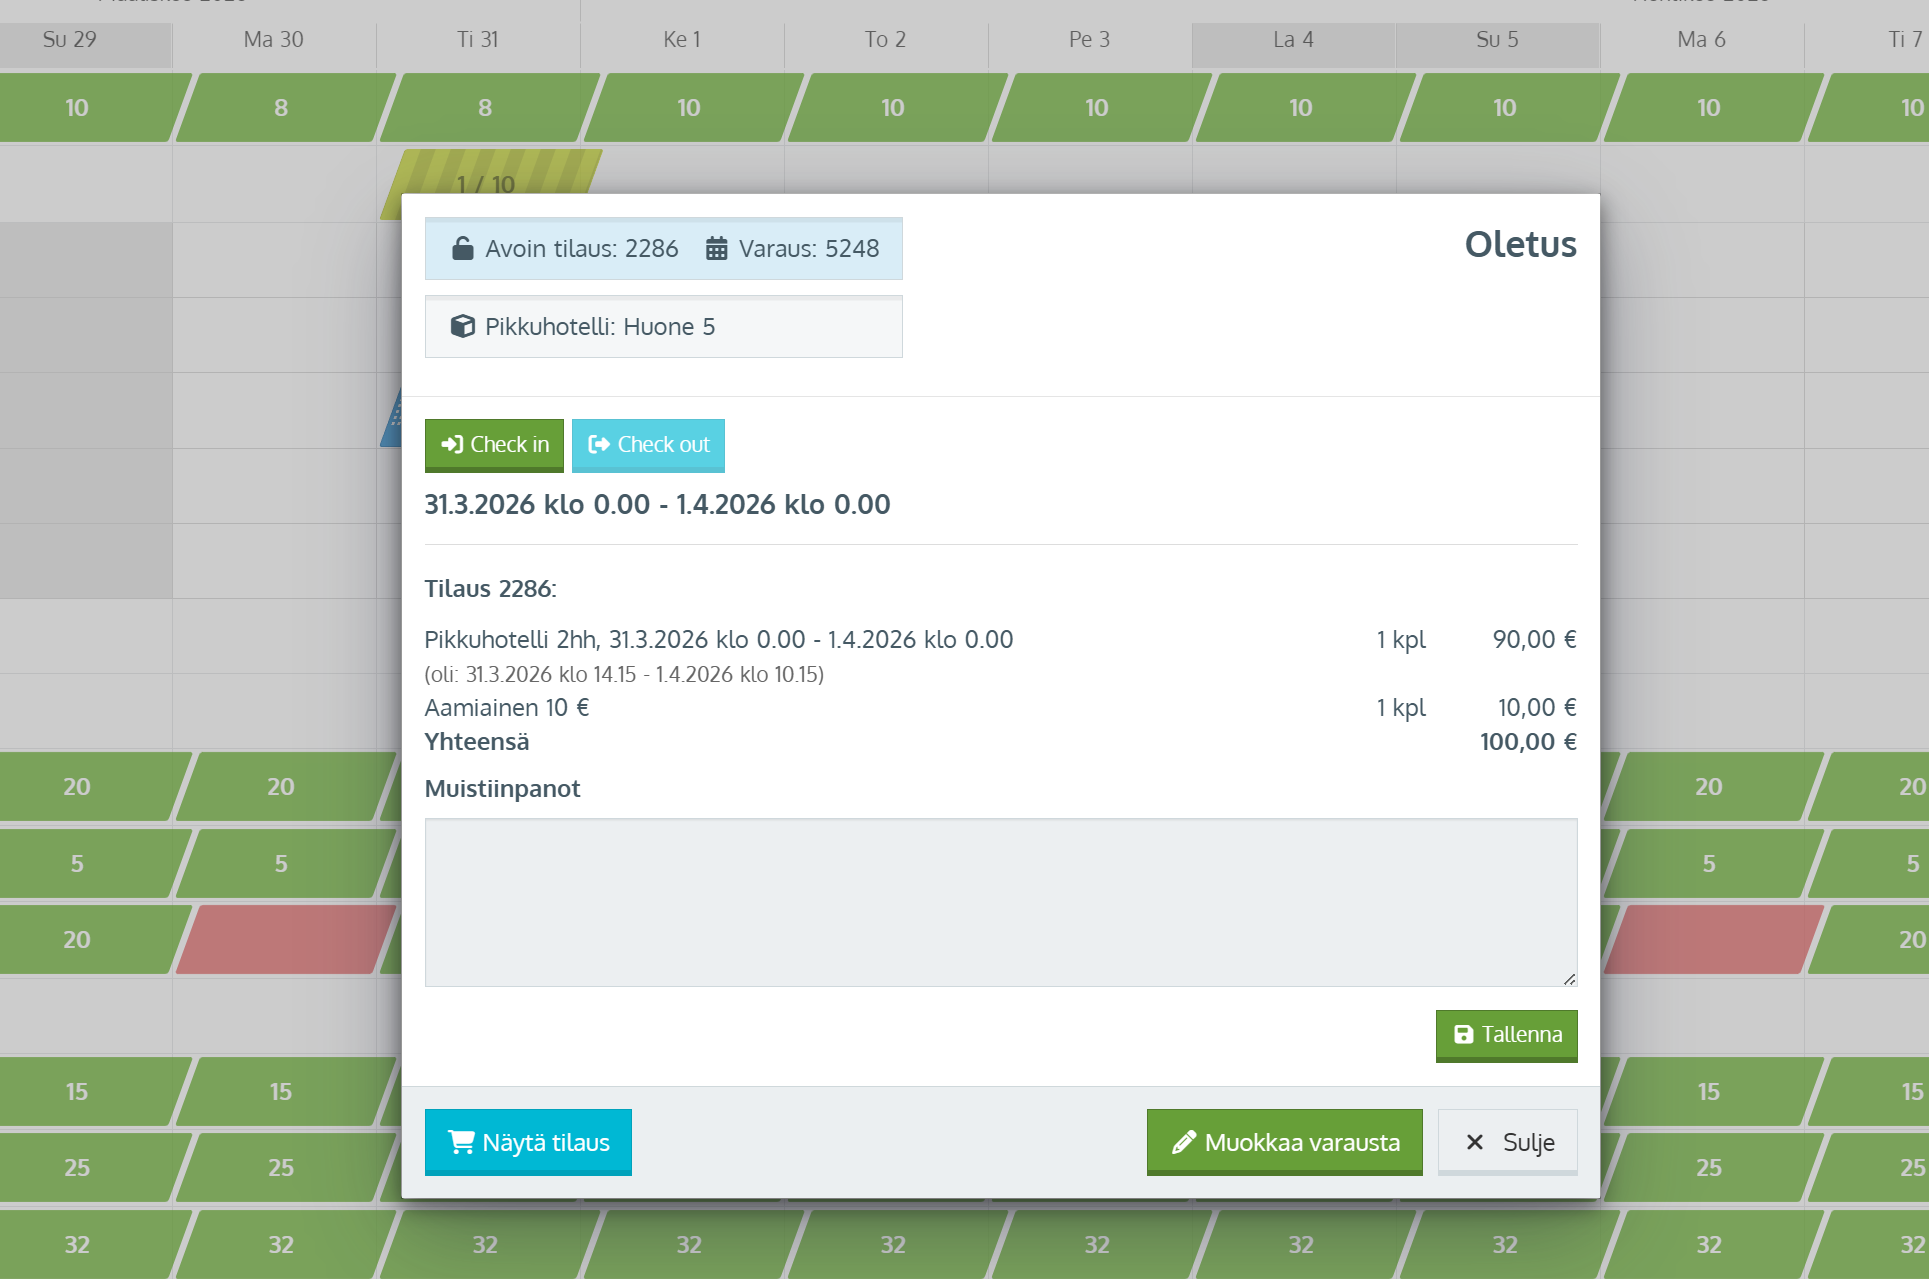Click the Yhteensä label
Screen dimensions: 1929x1279
pos(477,741)
